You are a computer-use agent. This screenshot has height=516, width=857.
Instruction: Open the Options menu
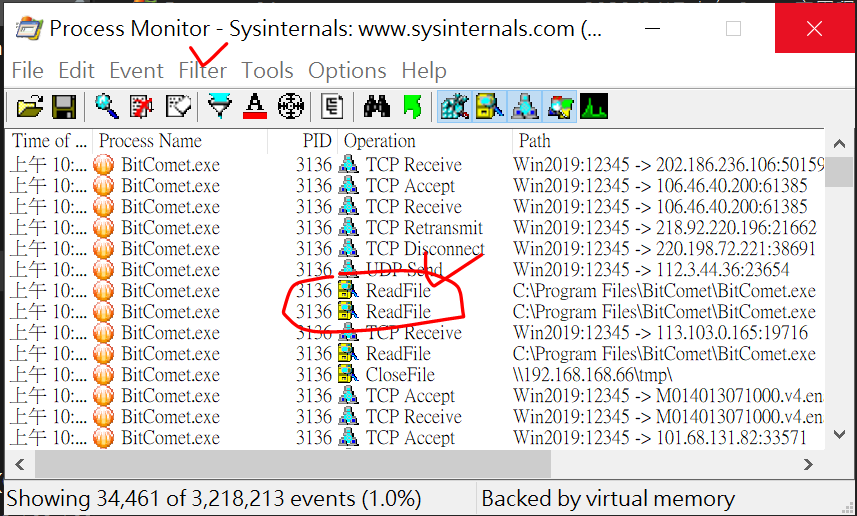348,71
